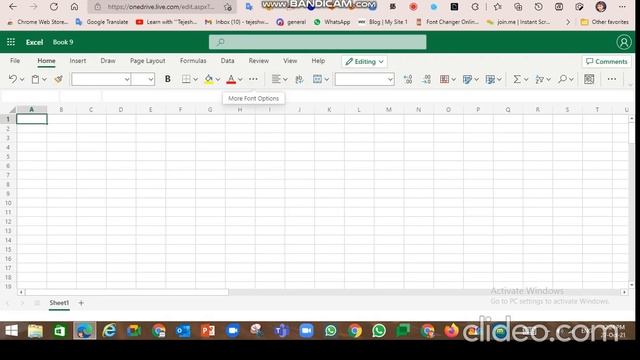The image size is (640, 360).
Task: Click the Cell Styles icon
Action: pyautogui.click(x=490, y=79)
